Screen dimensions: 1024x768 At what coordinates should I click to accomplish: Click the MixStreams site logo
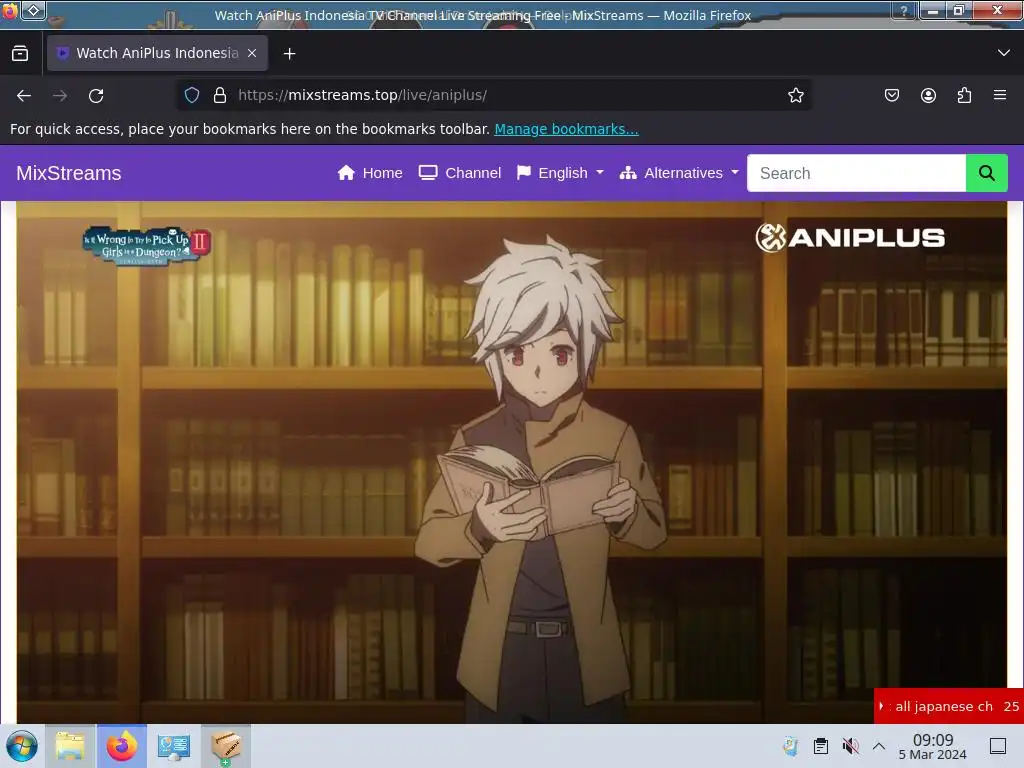[x=69, y=173]
